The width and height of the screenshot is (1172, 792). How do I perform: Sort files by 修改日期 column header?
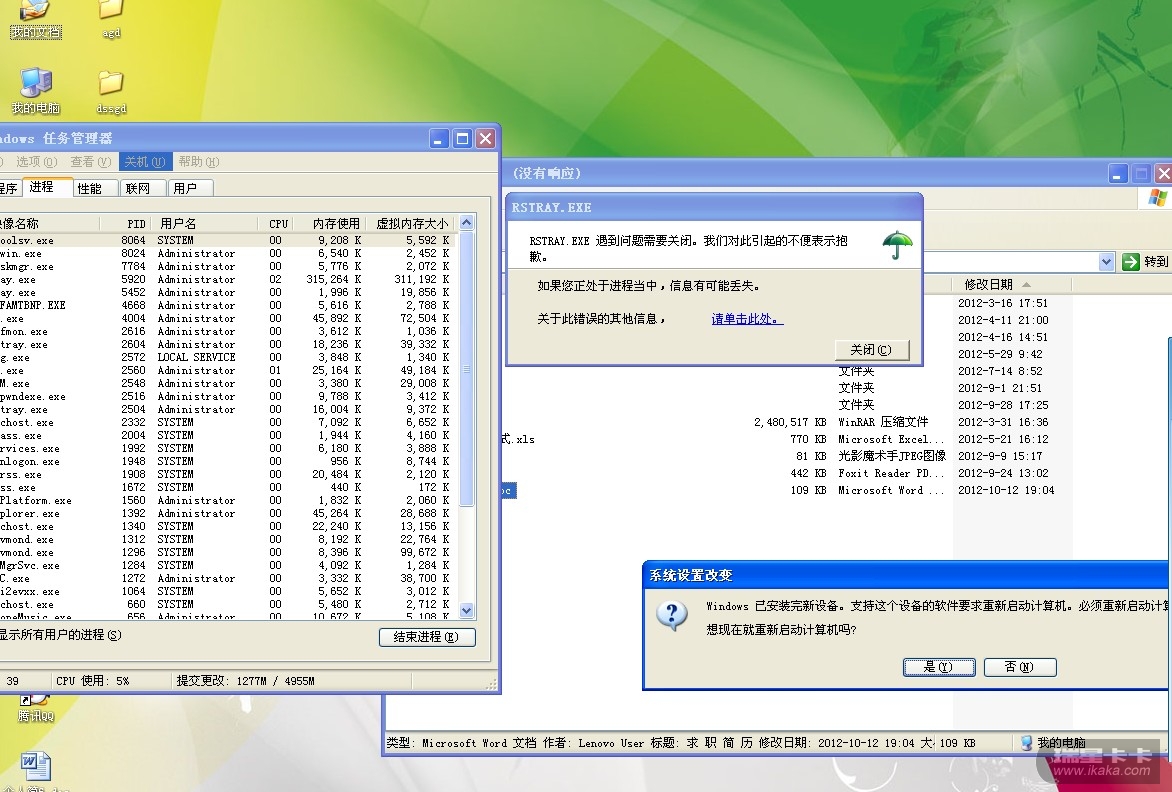point(988,285)
